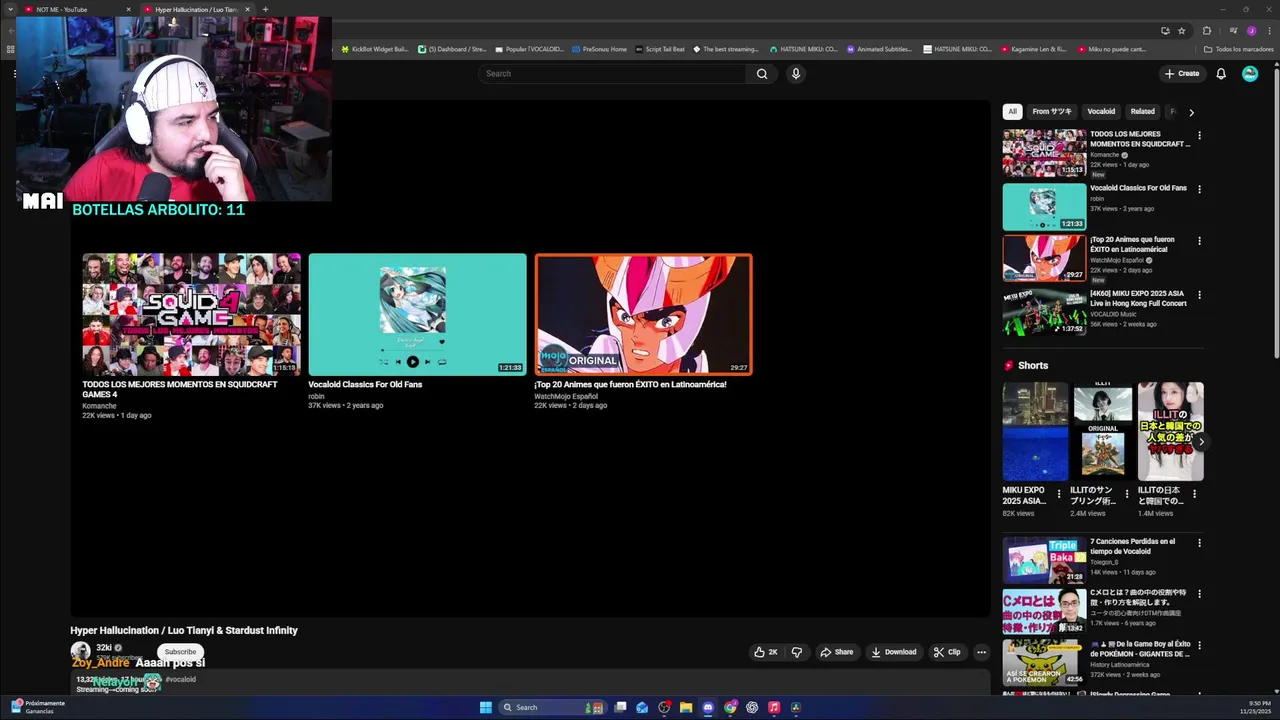1280x720 pixels.
Task: Open Task View on taskbar
Action: coord(620,707)
